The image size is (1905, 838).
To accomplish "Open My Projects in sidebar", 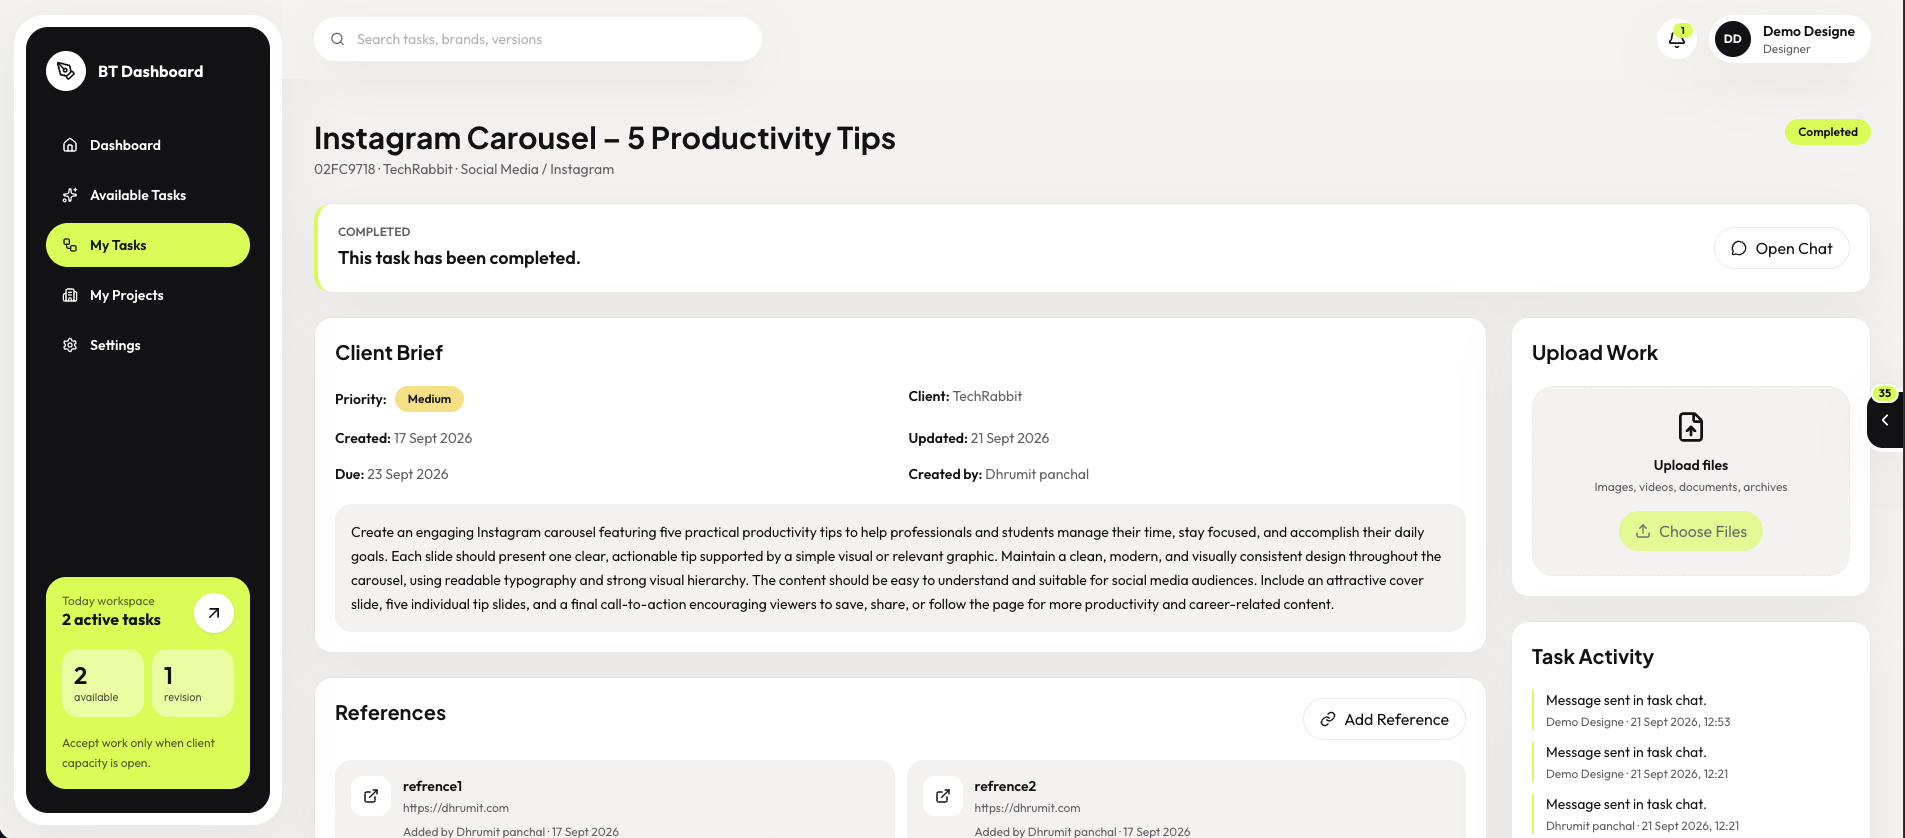I will pos(148,295).
